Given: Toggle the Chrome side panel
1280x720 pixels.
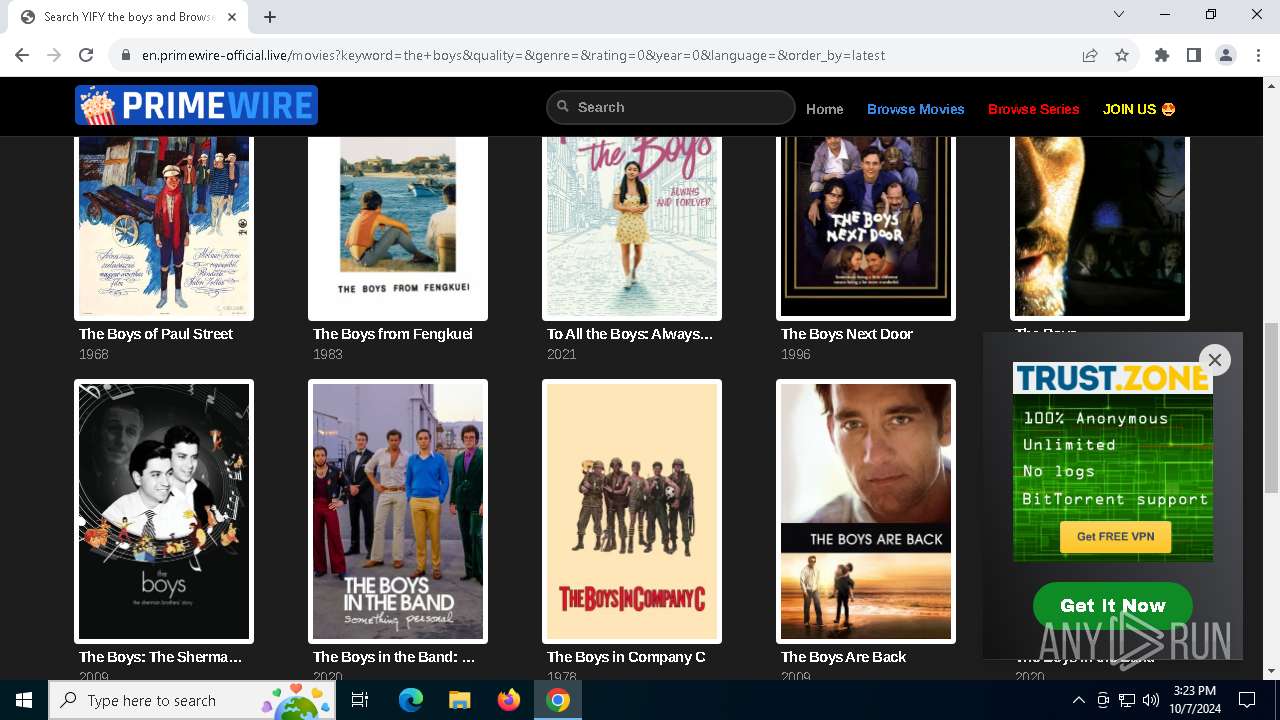Looking at the screenshot, I should pos(1194,55).
